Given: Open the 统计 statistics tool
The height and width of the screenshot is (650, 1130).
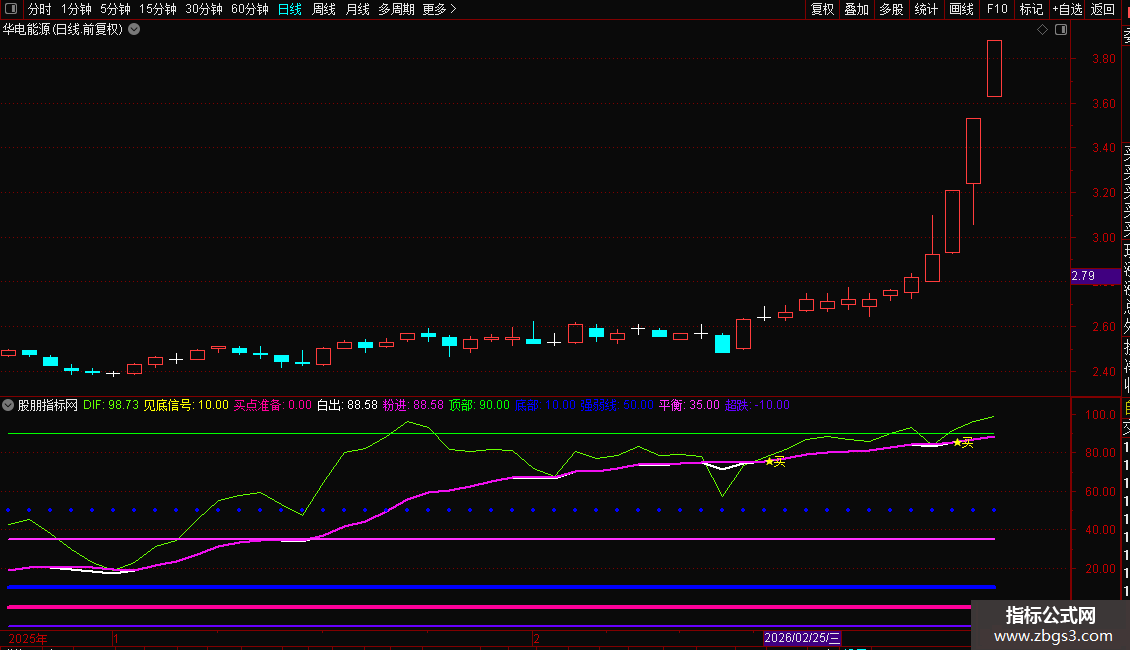Looking at the screenshot, I should pos(926,9).
